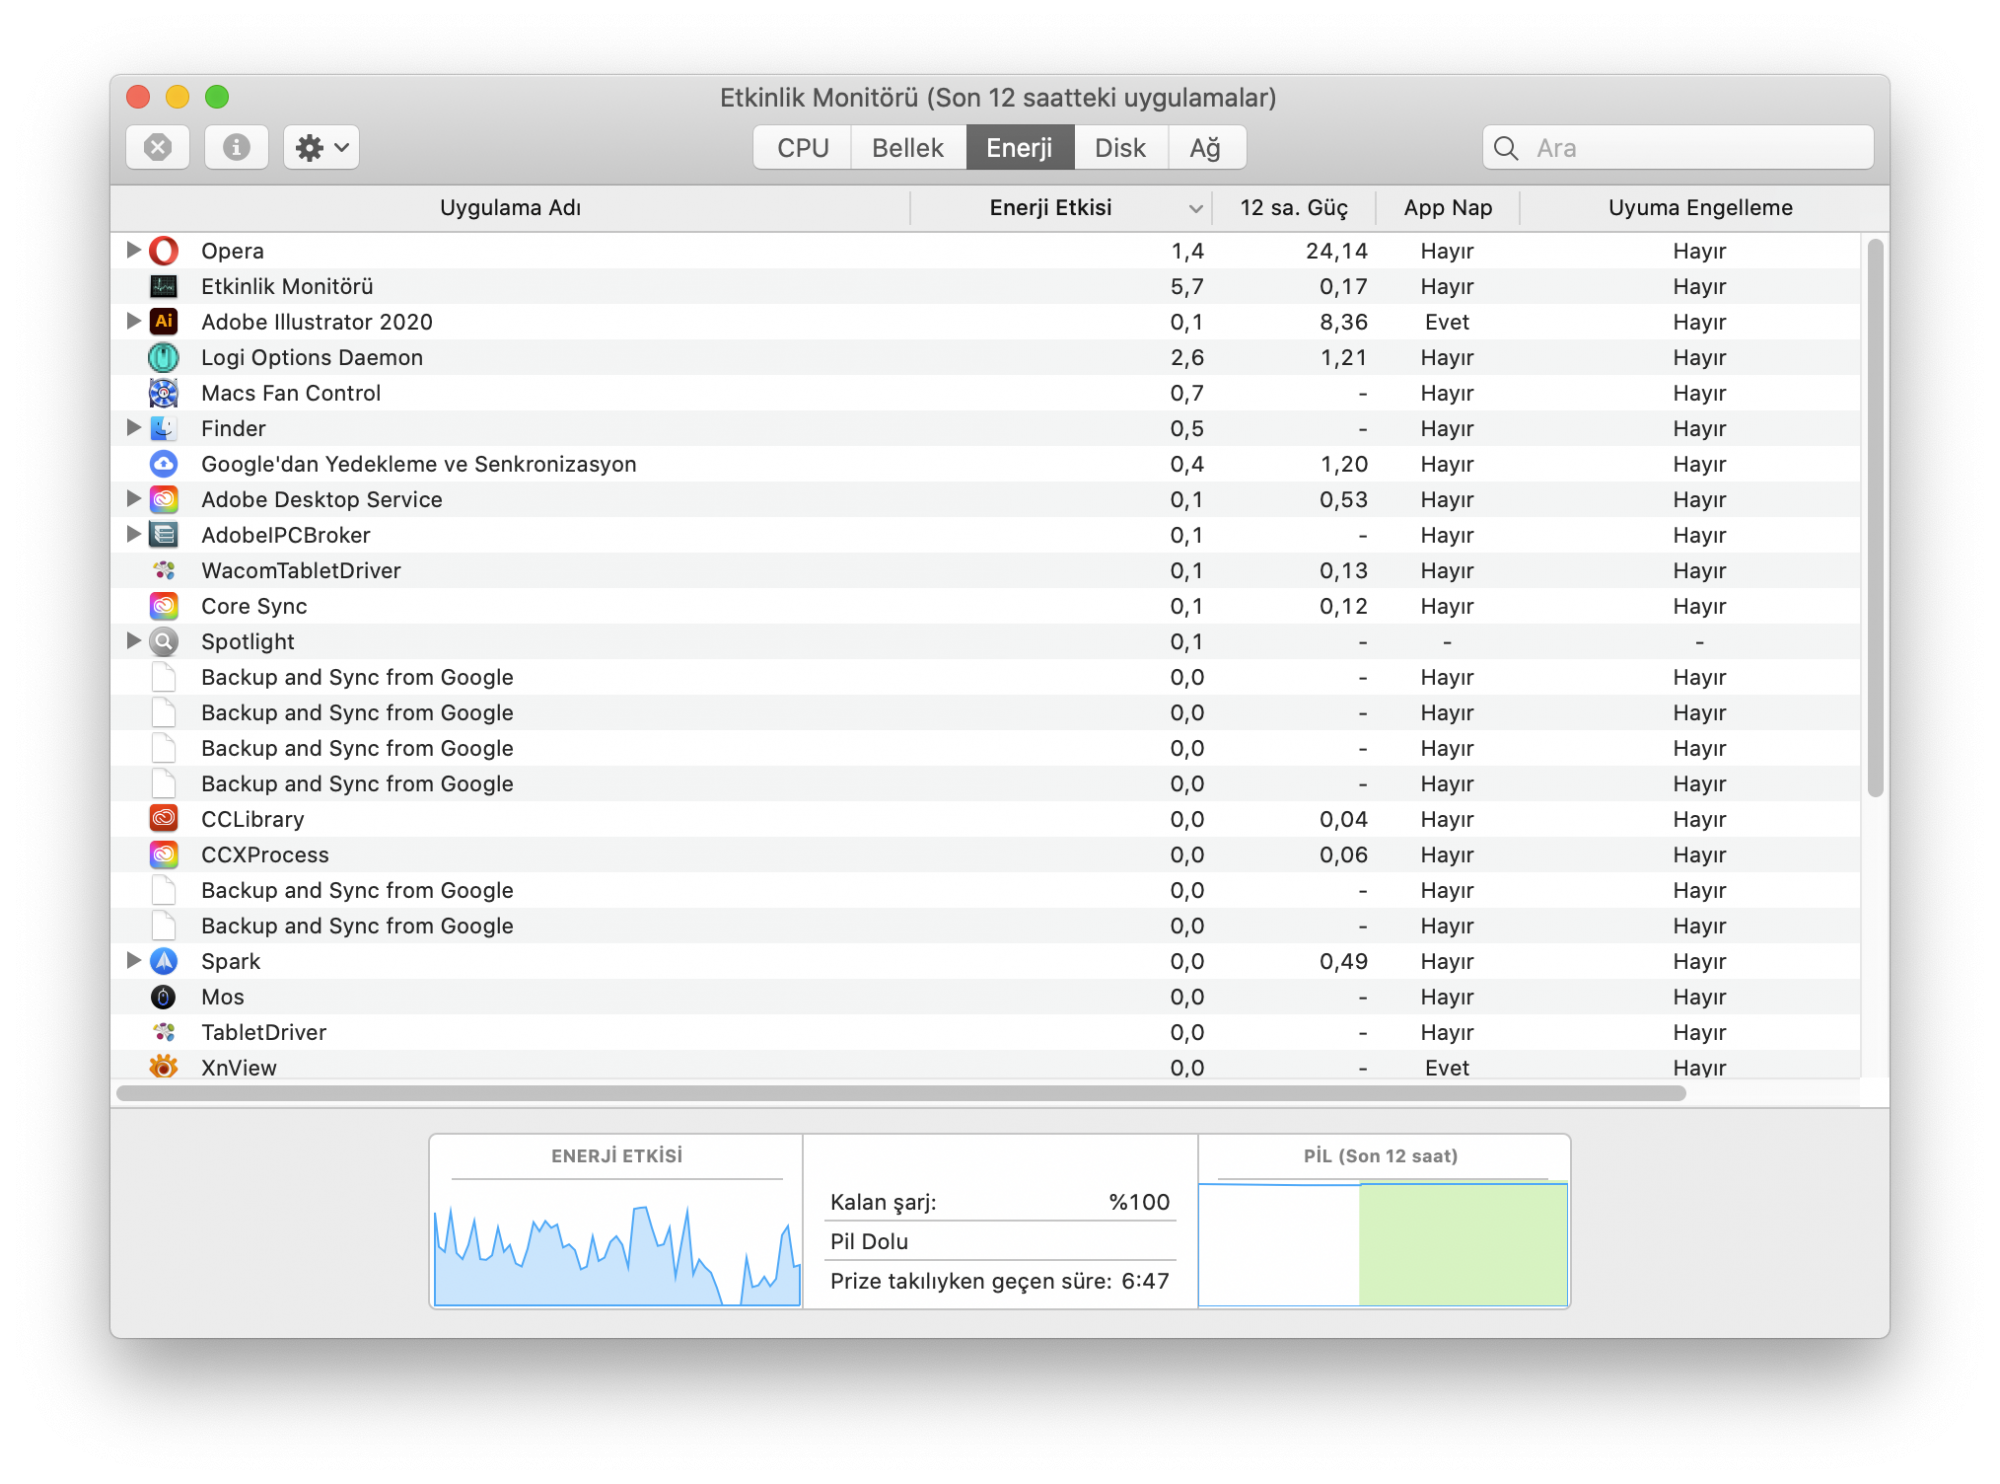
Task: Select the Macs Fan Control row
Action: tap(986, 393)
